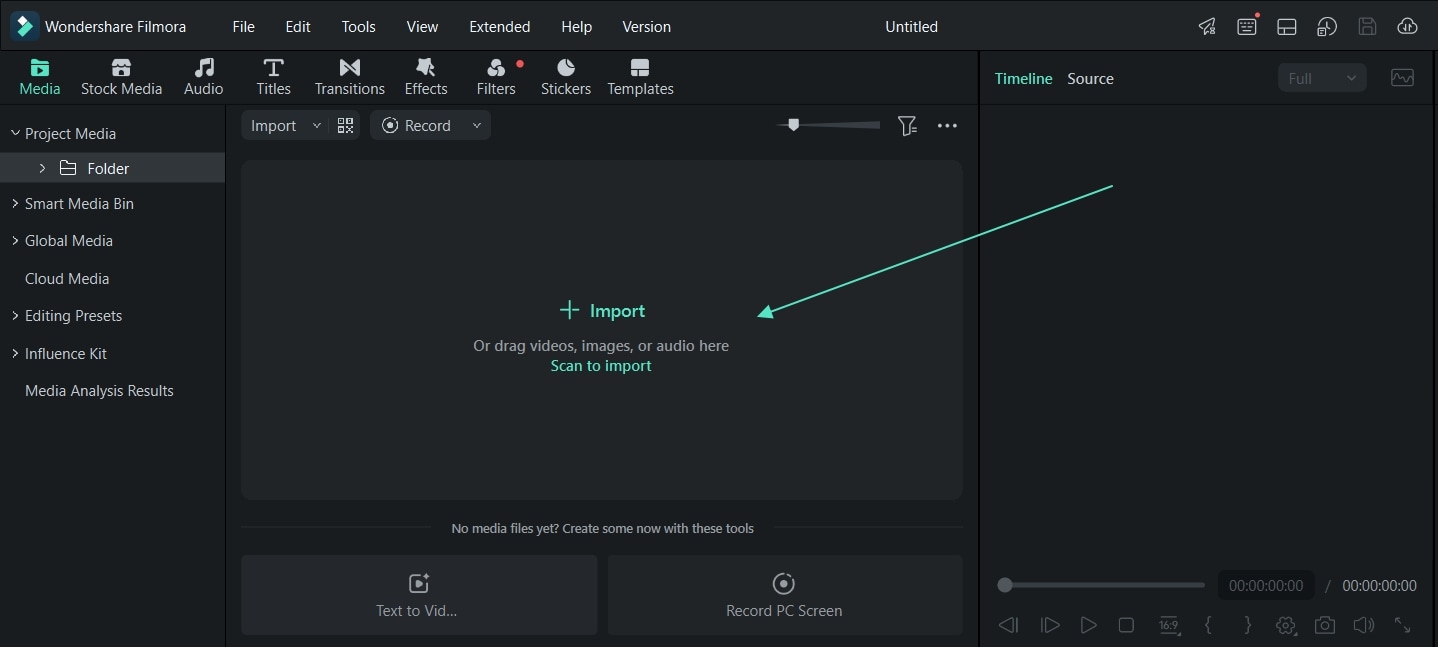Screen dimensions: 1438x647
Task: Click the Wondershare Filmora logo icon
Action: [x=24, y=26]
